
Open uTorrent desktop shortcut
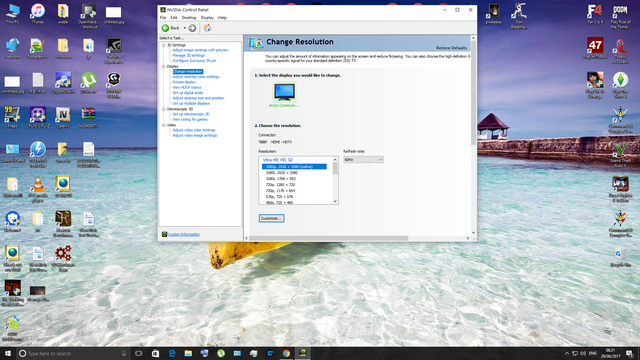[x=88, y=83]
